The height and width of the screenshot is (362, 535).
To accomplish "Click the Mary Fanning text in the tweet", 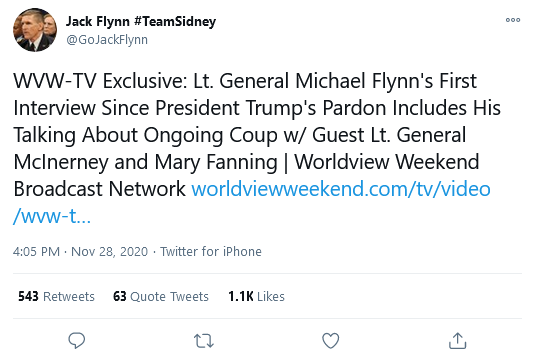I will [x=216, y=162].
